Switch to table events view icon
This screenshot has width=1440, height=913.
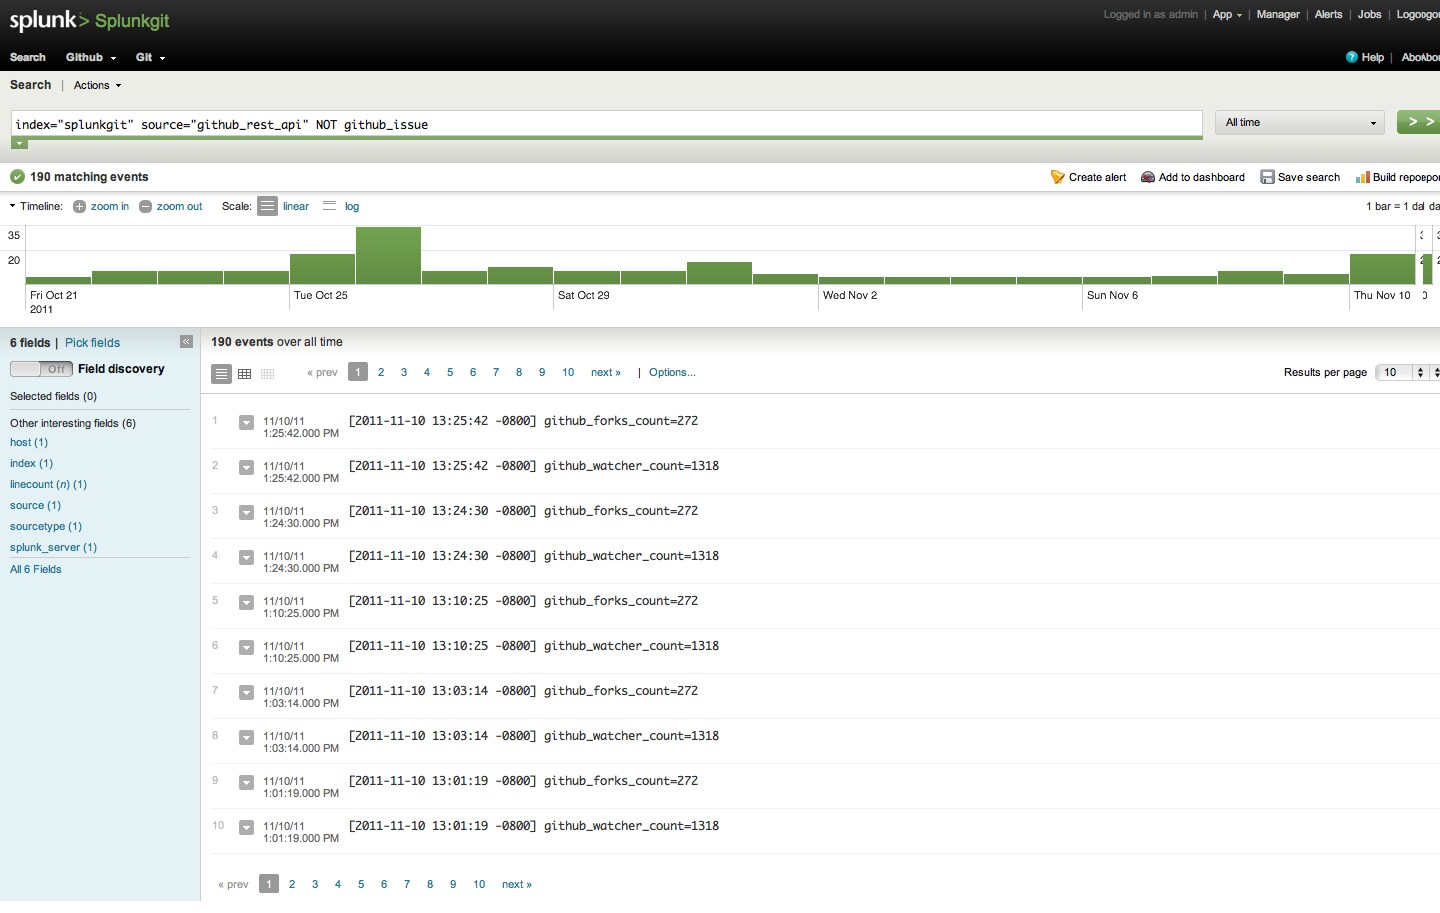click(244, 374)
